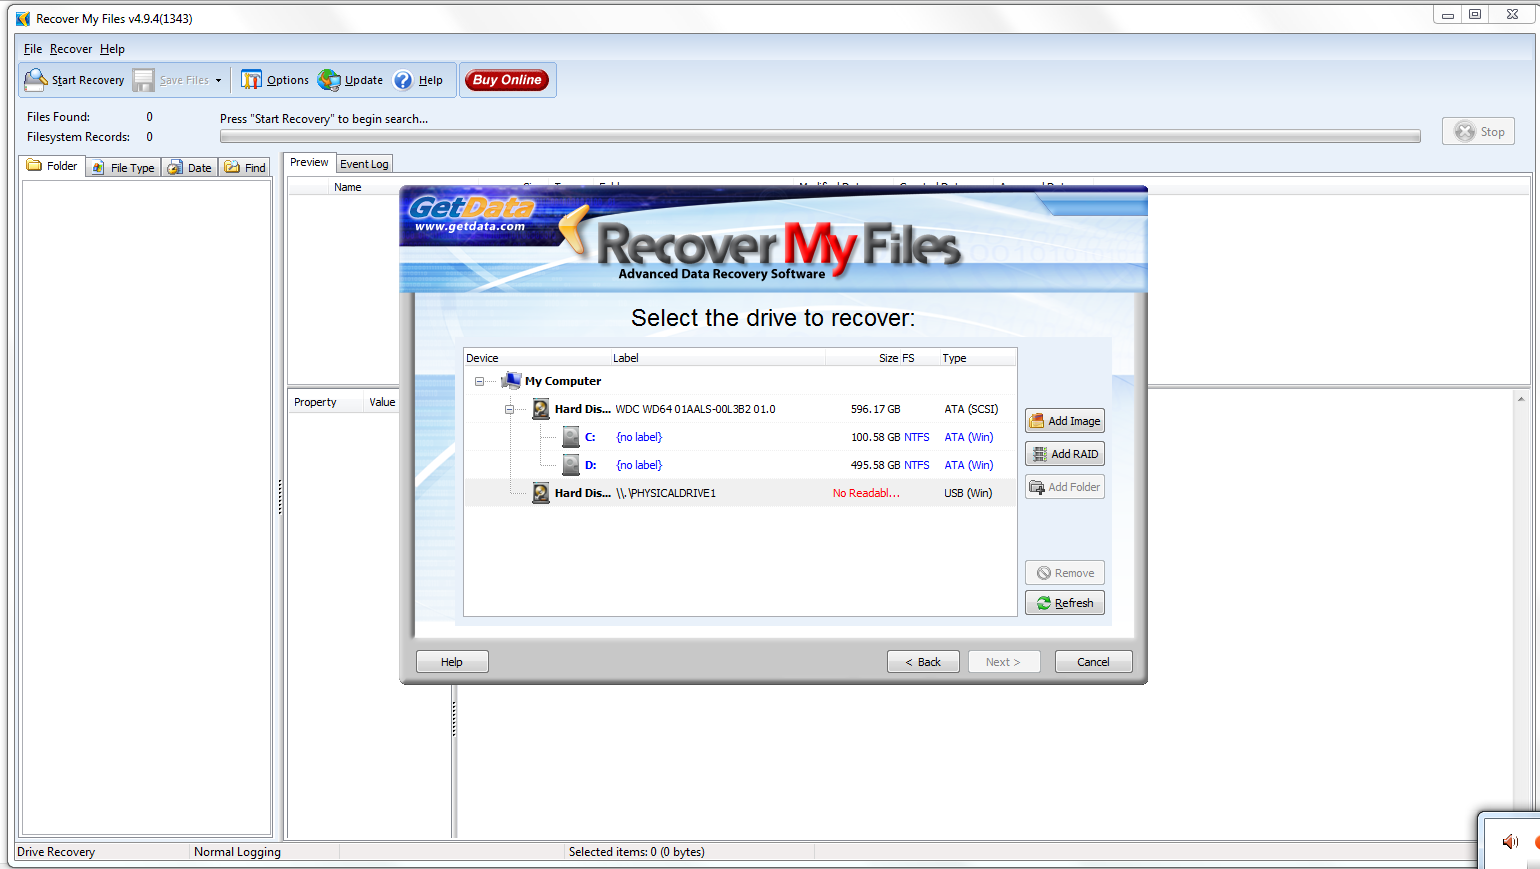Switch to the Date tab
The height and width of the screenshot is (869, 1540).
click(x=189, y=168)
